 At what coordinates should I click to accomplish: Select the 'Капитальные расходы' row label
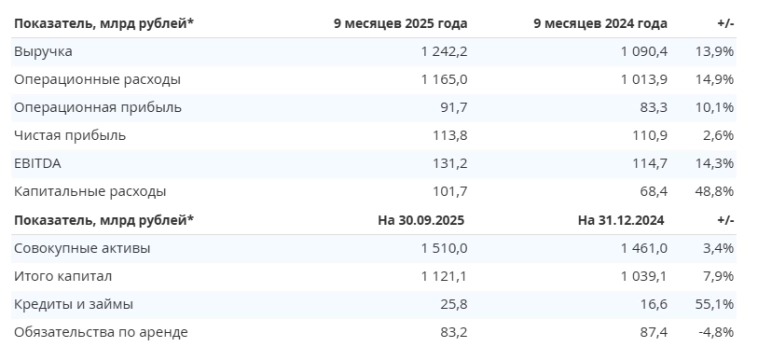90,191
